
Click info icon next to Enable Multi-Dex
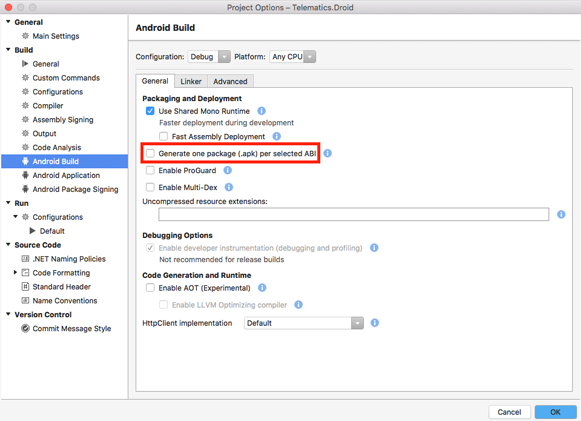click(229, 187)
